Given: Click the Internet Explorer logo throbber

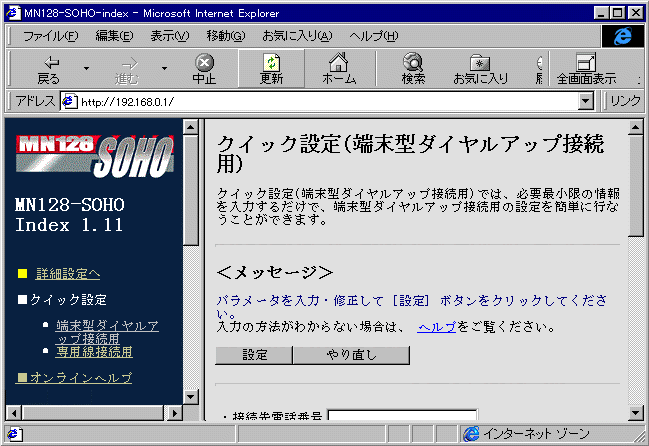Looking at the screenshot, I should pyautogui.click(x=623, y=36).
